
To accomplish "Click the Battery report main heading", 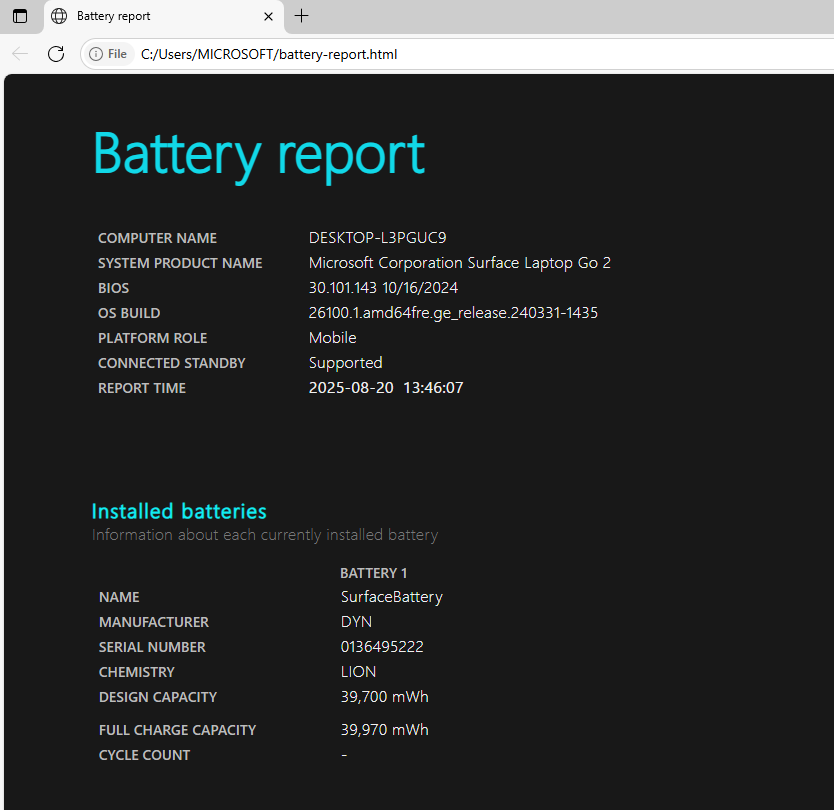I will click(259, 154).
